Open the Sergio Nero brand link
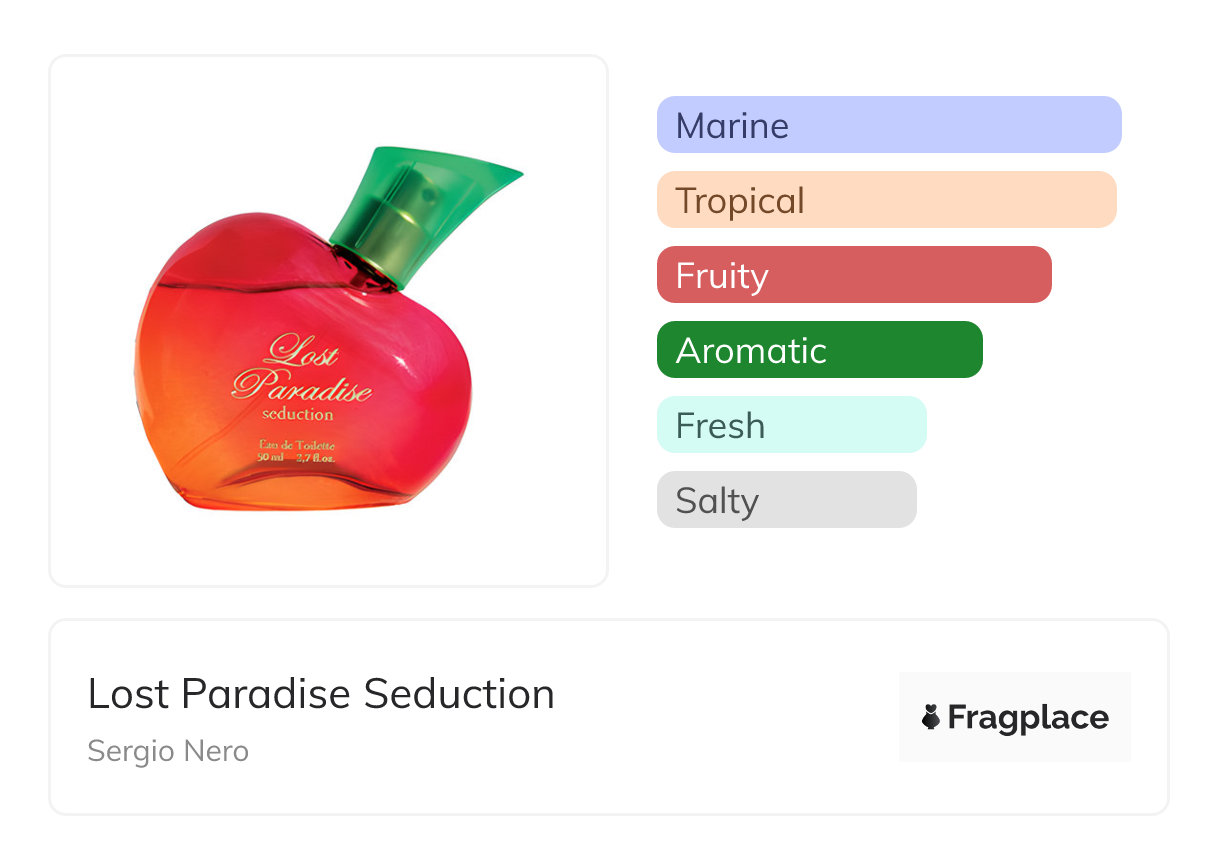The width and height of the screenshot is (1218, 864). 168,751
